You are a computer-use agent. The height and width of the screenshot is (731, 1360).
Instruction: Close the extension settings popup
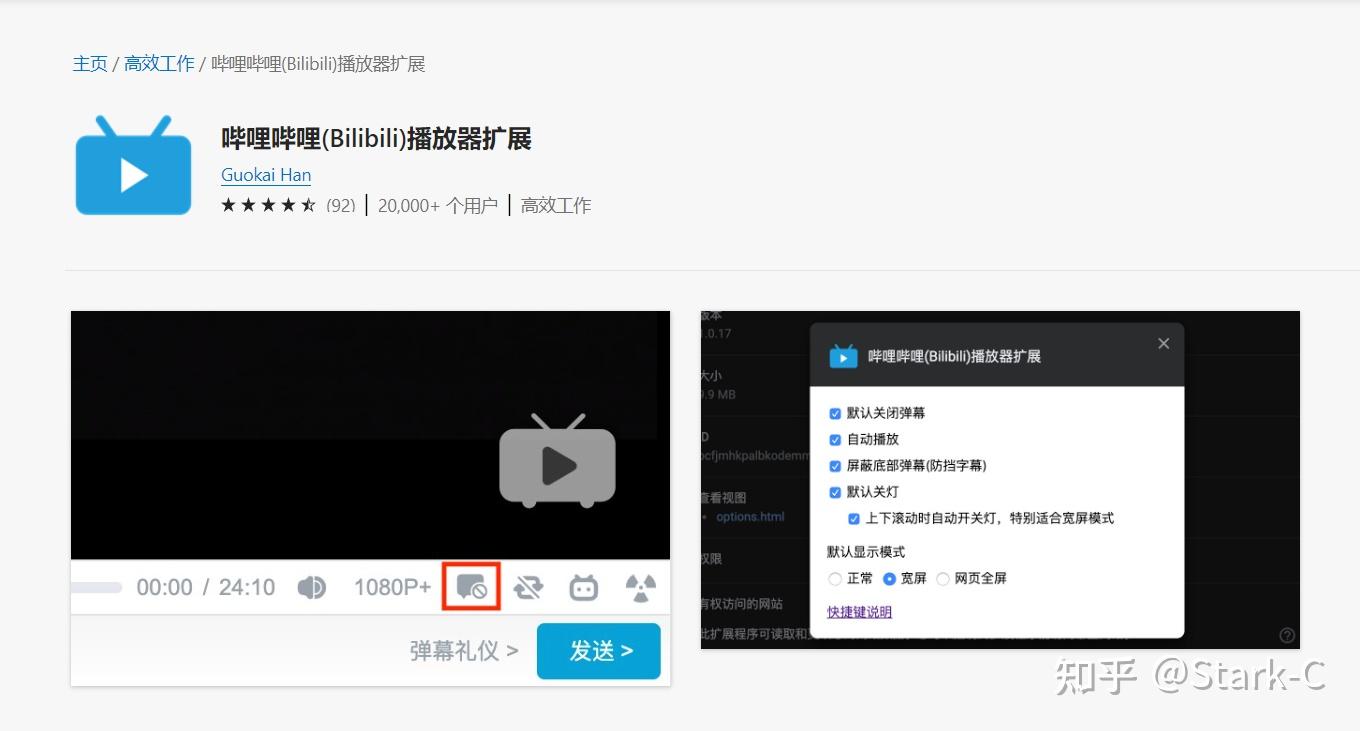pos(1163,343)
